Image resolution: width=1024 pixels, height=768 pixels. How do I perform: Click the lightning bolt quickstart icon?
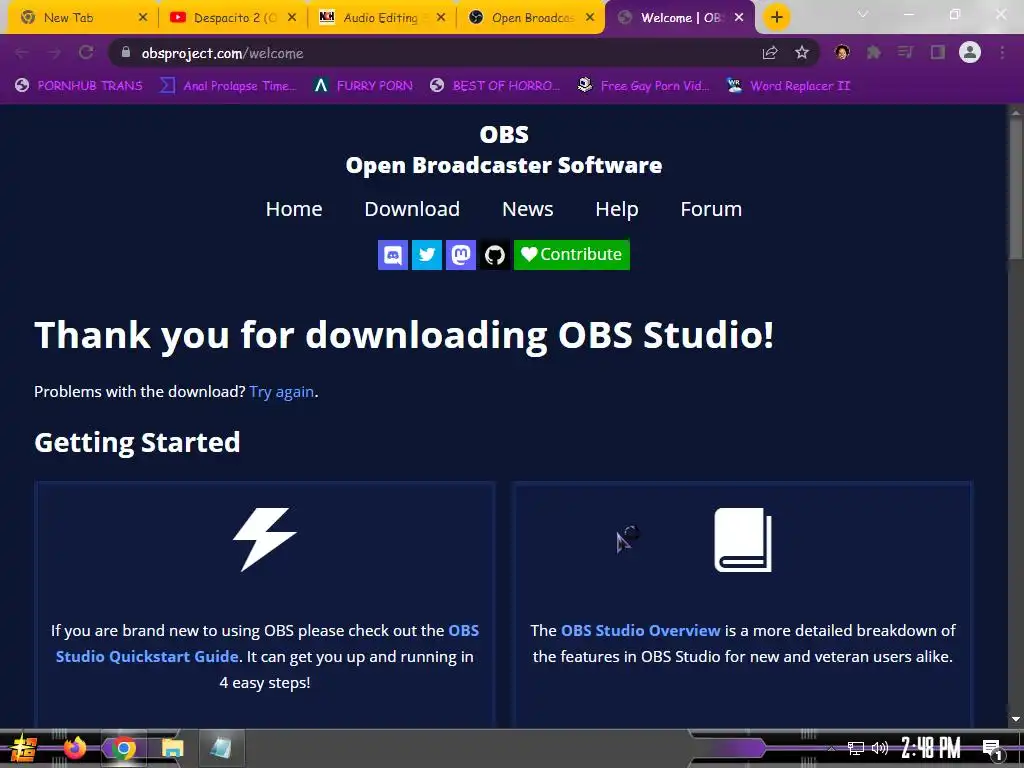coord(264,539)
